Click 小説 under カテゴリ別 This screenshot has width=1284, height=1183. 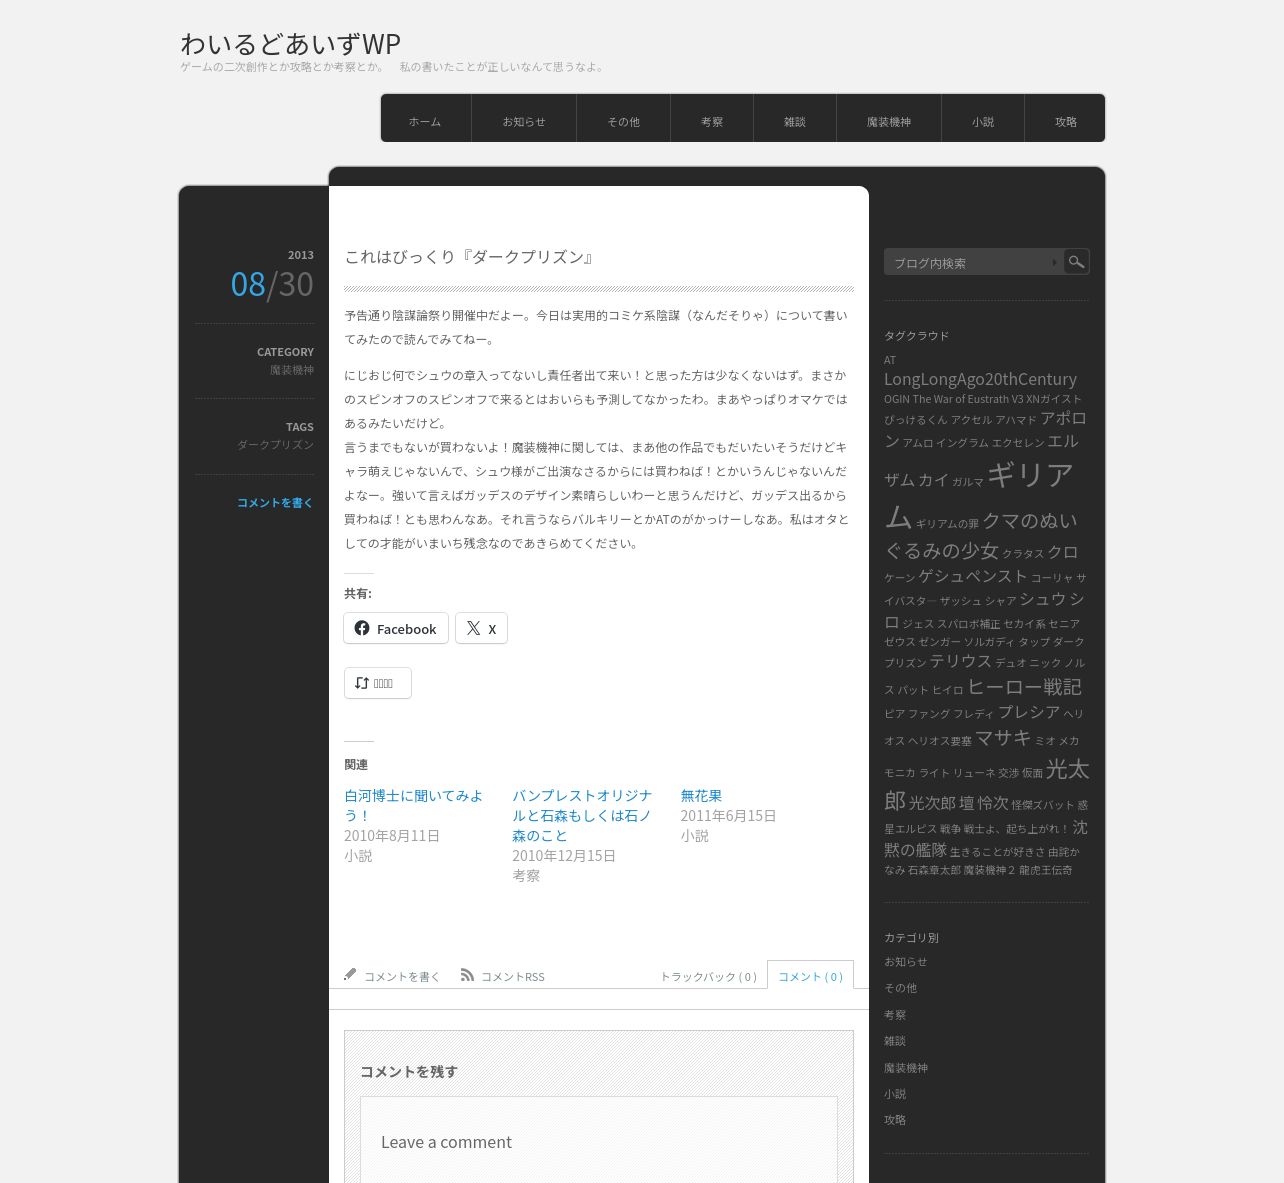click(x=895, y=1094)
